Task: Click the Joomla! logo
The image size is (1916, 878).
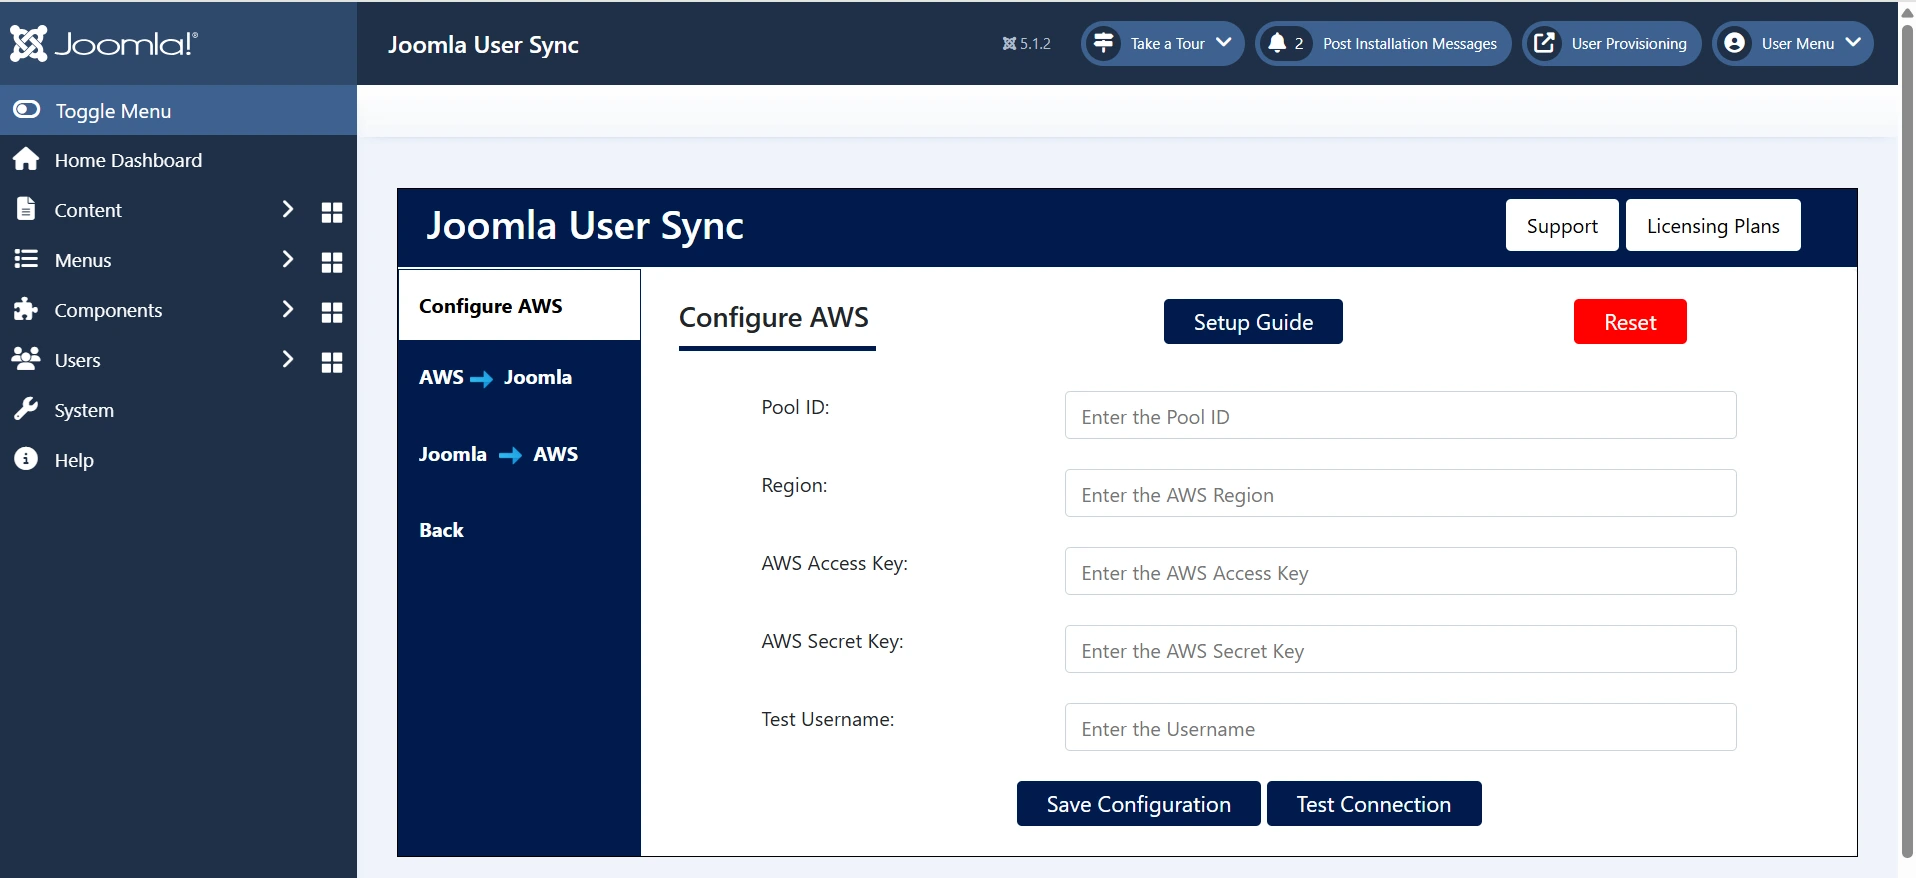Action: (104, 43)
